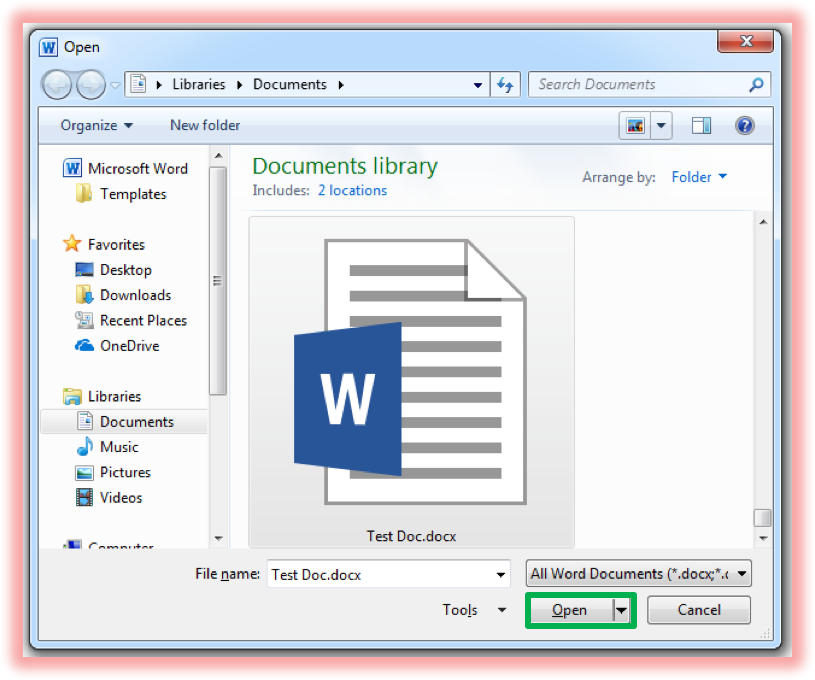The height and width of the screenshot is (680, 815).
Task: Click the file list vertical scrollbar thumb
Action: 763,517
